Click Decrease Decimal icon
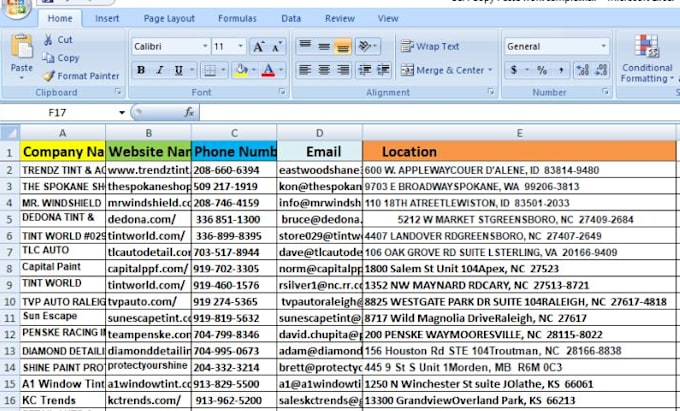The image size is (680, 411). (x=601, y=70)
